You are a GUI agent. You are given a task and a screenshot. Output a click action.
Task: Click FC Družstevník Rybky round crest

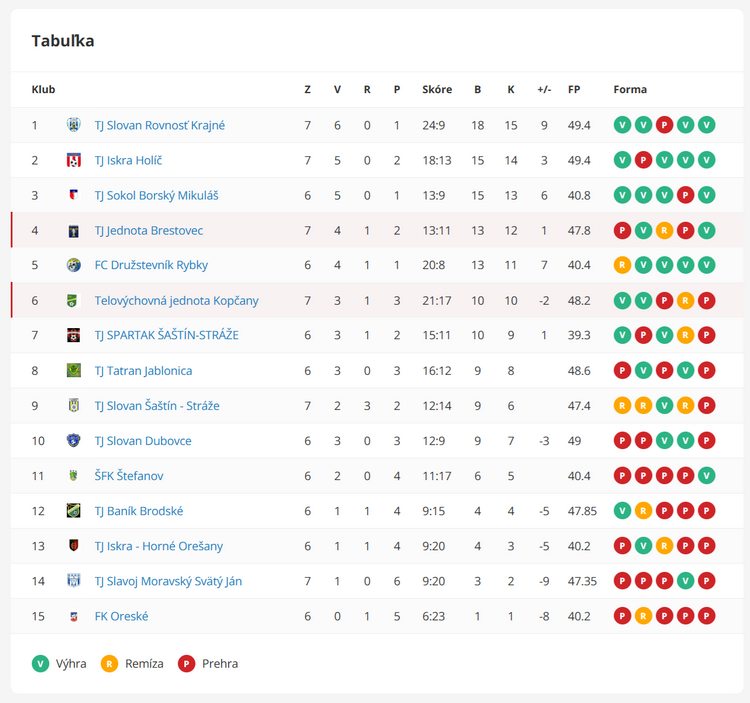tap(73, 265)
